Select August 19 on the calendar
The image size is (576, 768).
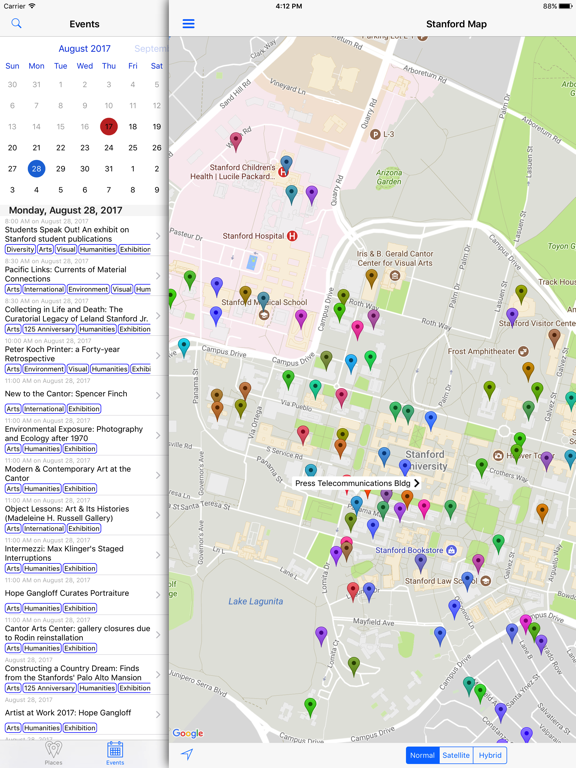click(157, 126)
